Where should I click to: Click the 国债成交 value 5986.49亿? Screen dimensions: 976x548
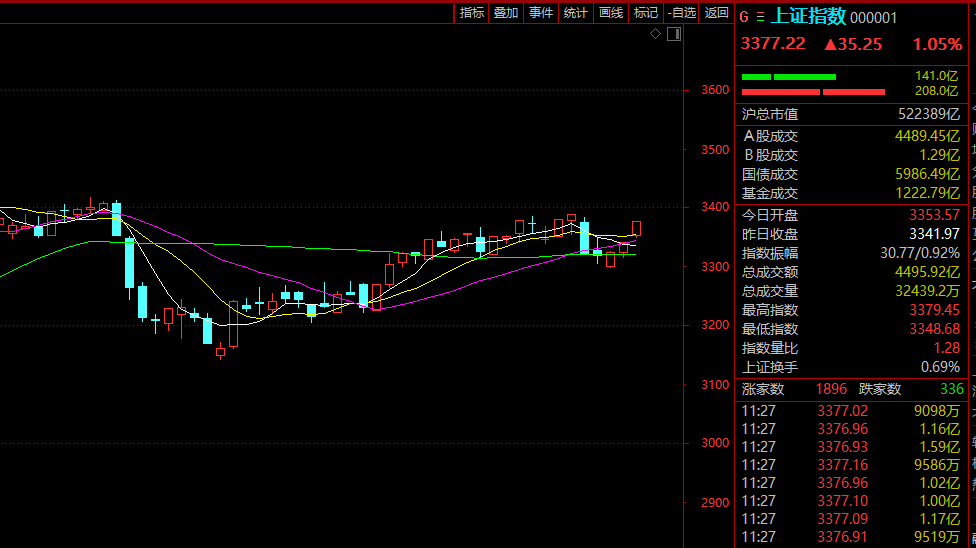click(927, 174)
